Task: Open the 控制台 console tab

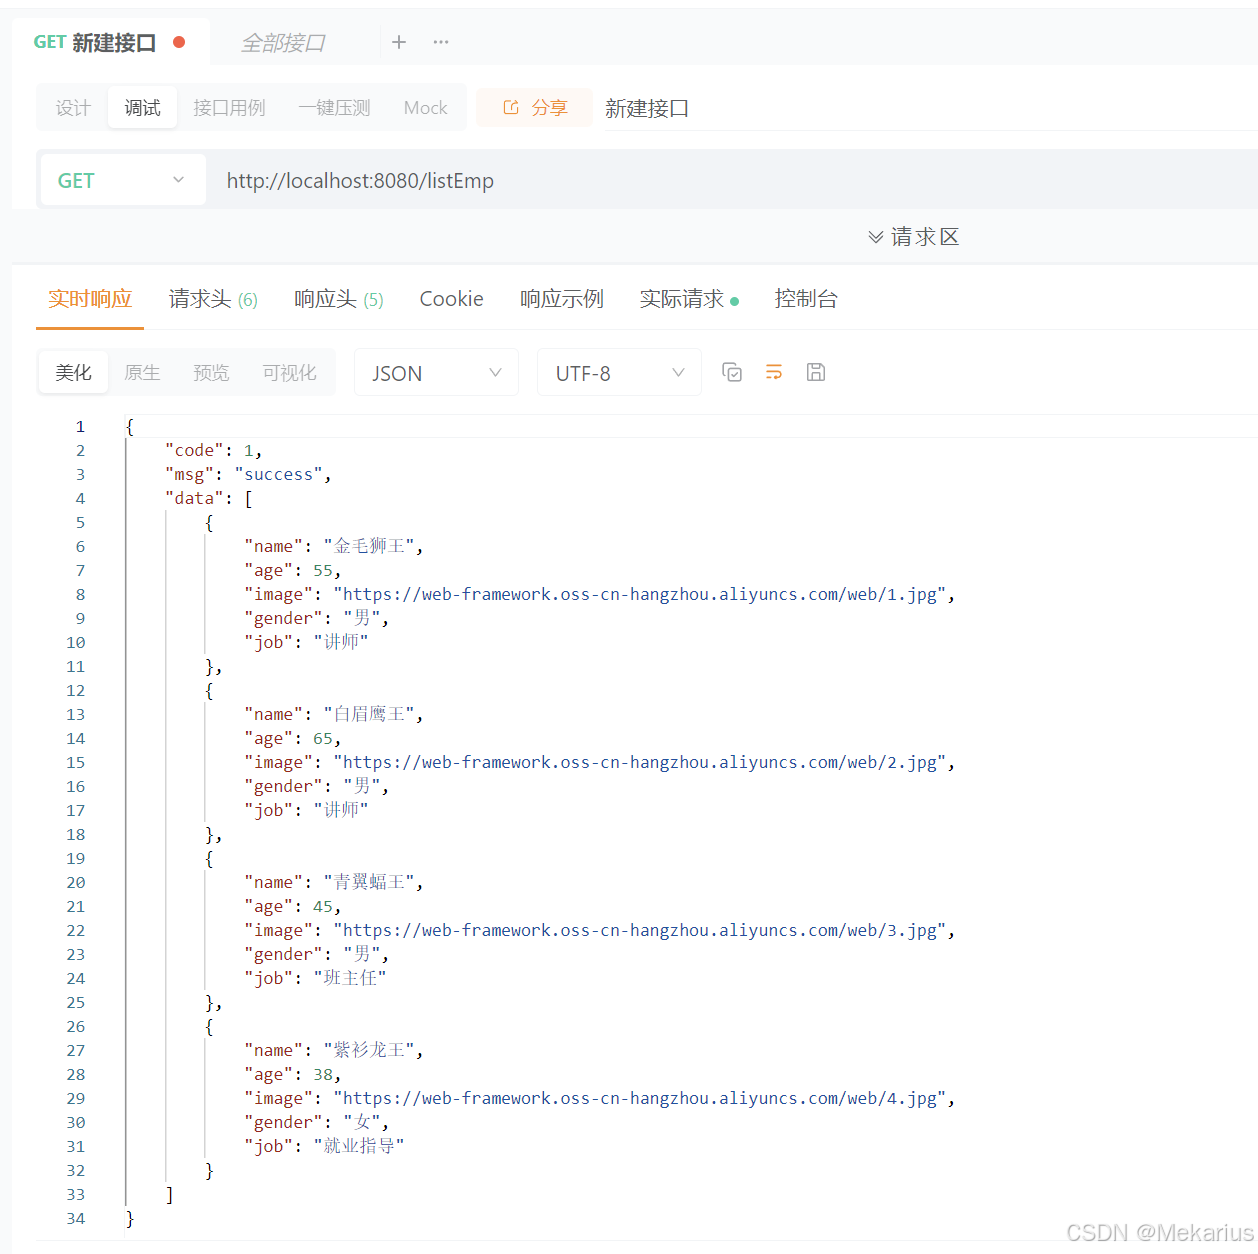Action: click(x=806, y=298)
